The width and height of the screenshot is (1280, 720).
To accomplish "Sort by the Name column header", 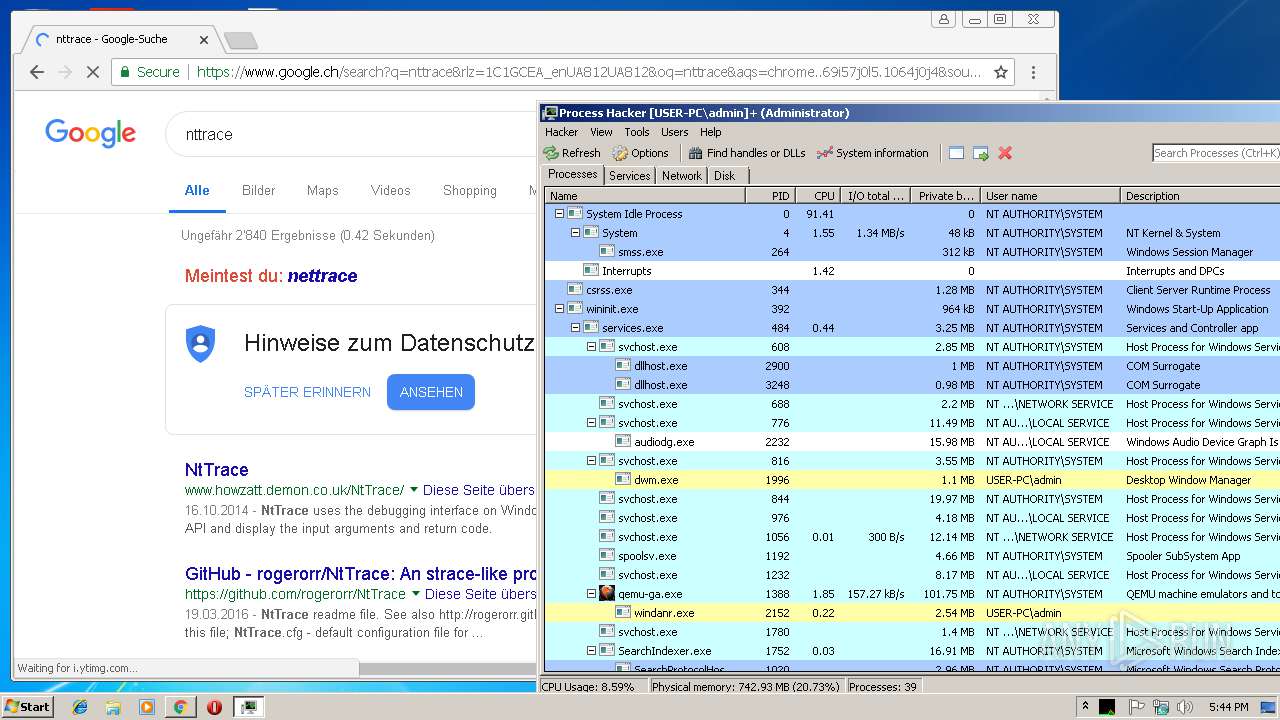I will [645, 196].
